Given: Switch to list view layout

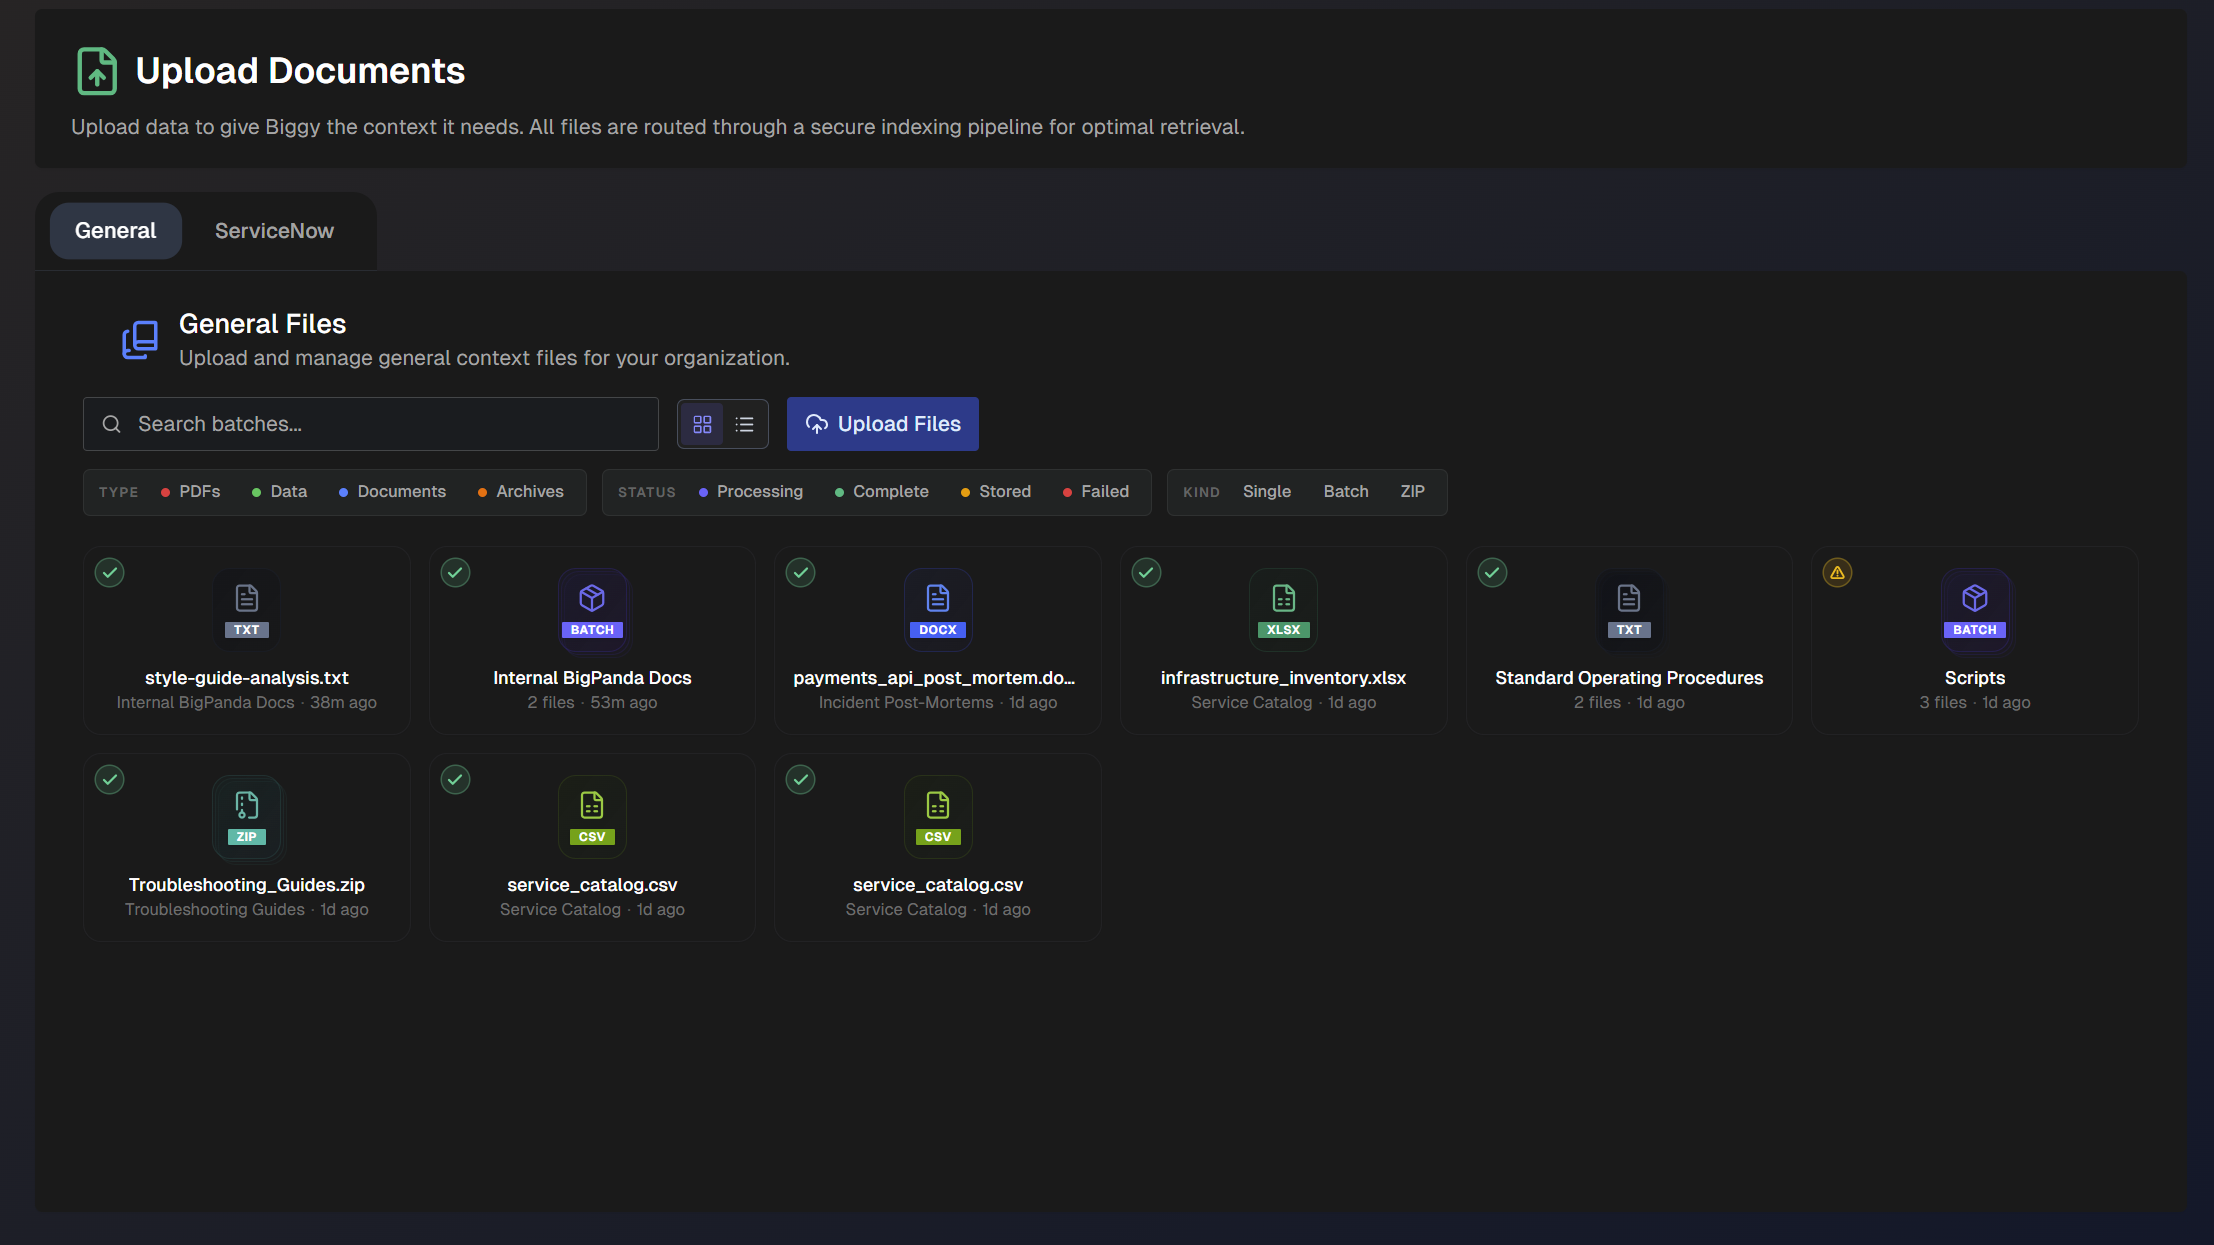Looking at the screenshot, I should [x=744, y=423].
